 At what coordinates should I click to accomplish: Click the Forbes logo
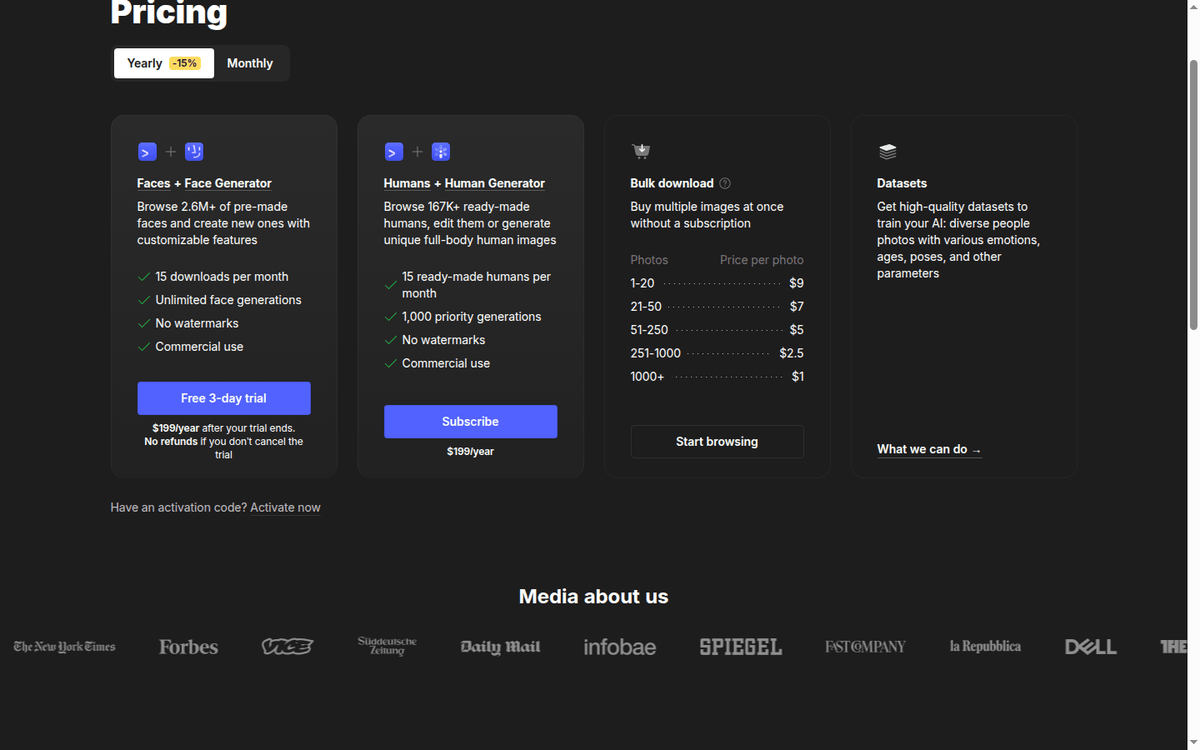point(188,647)
